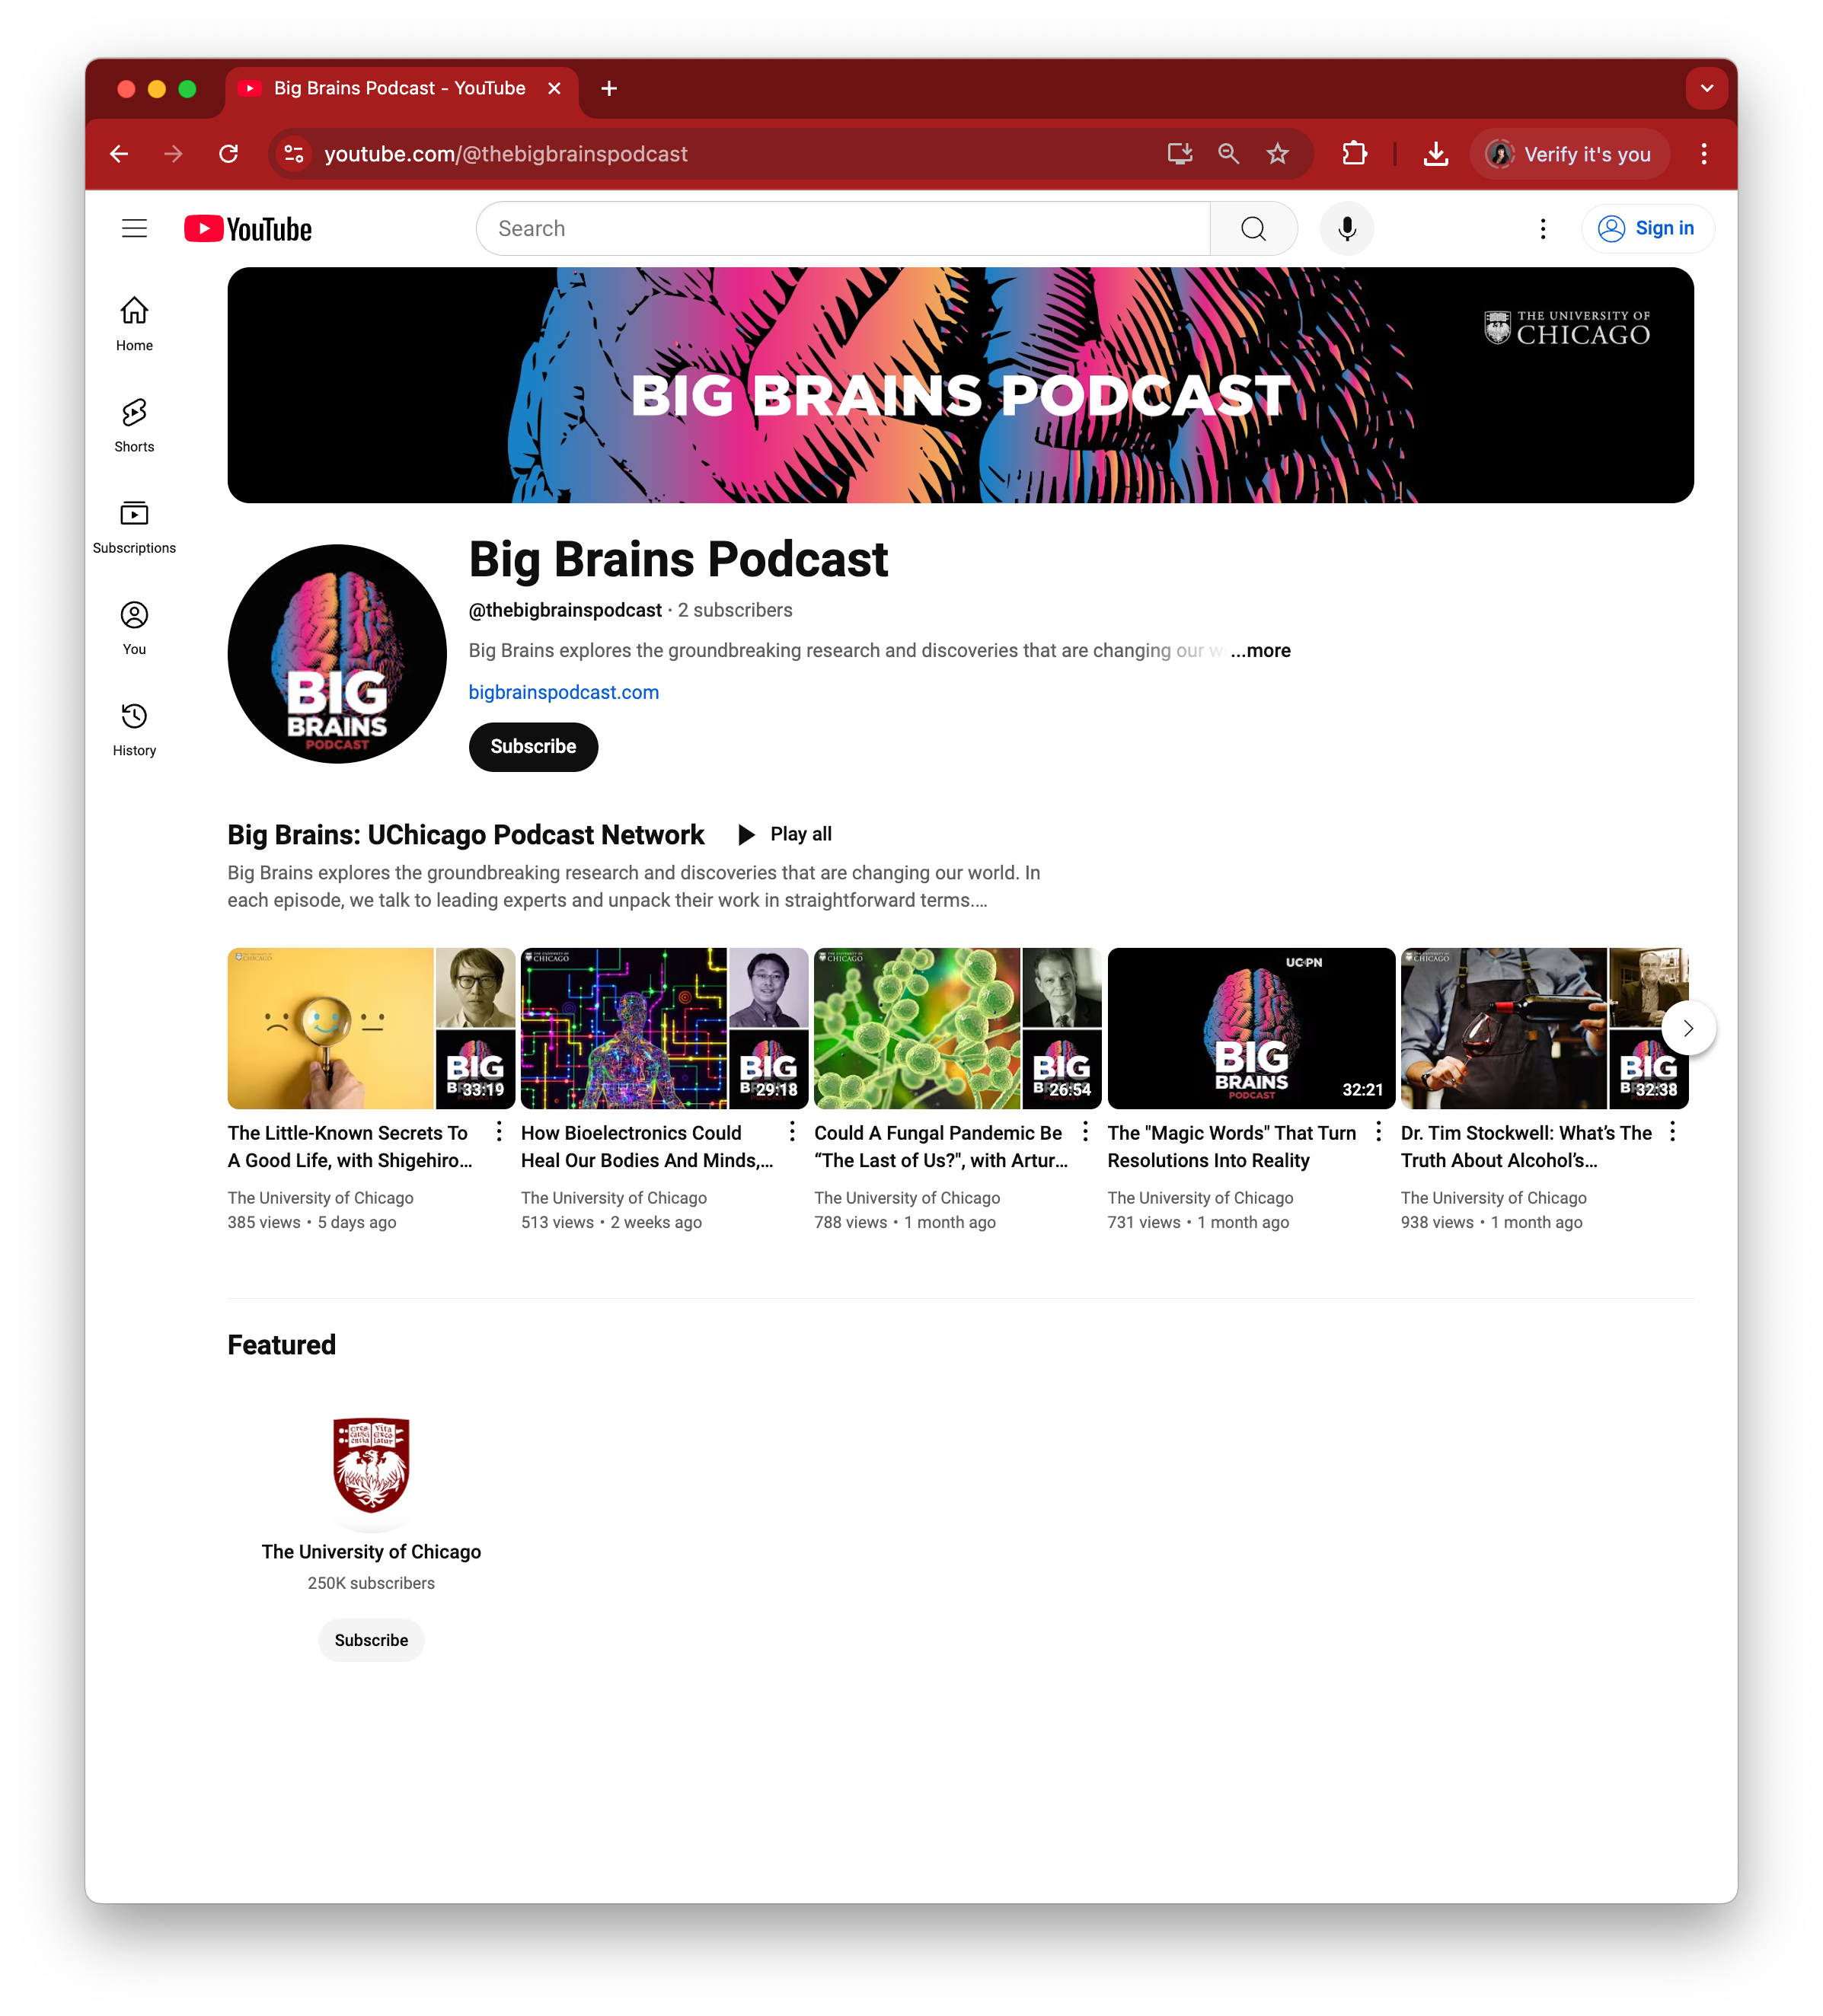The width and height of the screenshot is (1823, 2016).
Task: Open YouTube settings three-dot menu
Action: [1543, 229]
